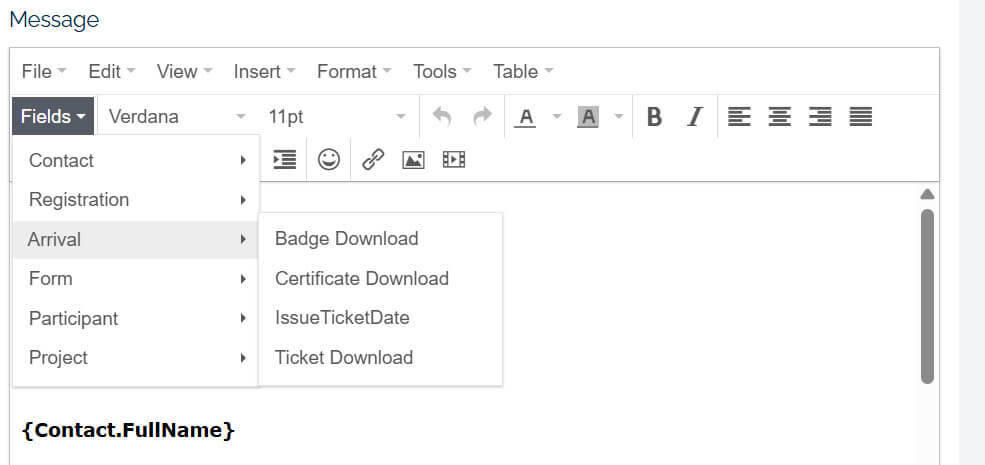Insert image icon

click(x=413, y=160)
